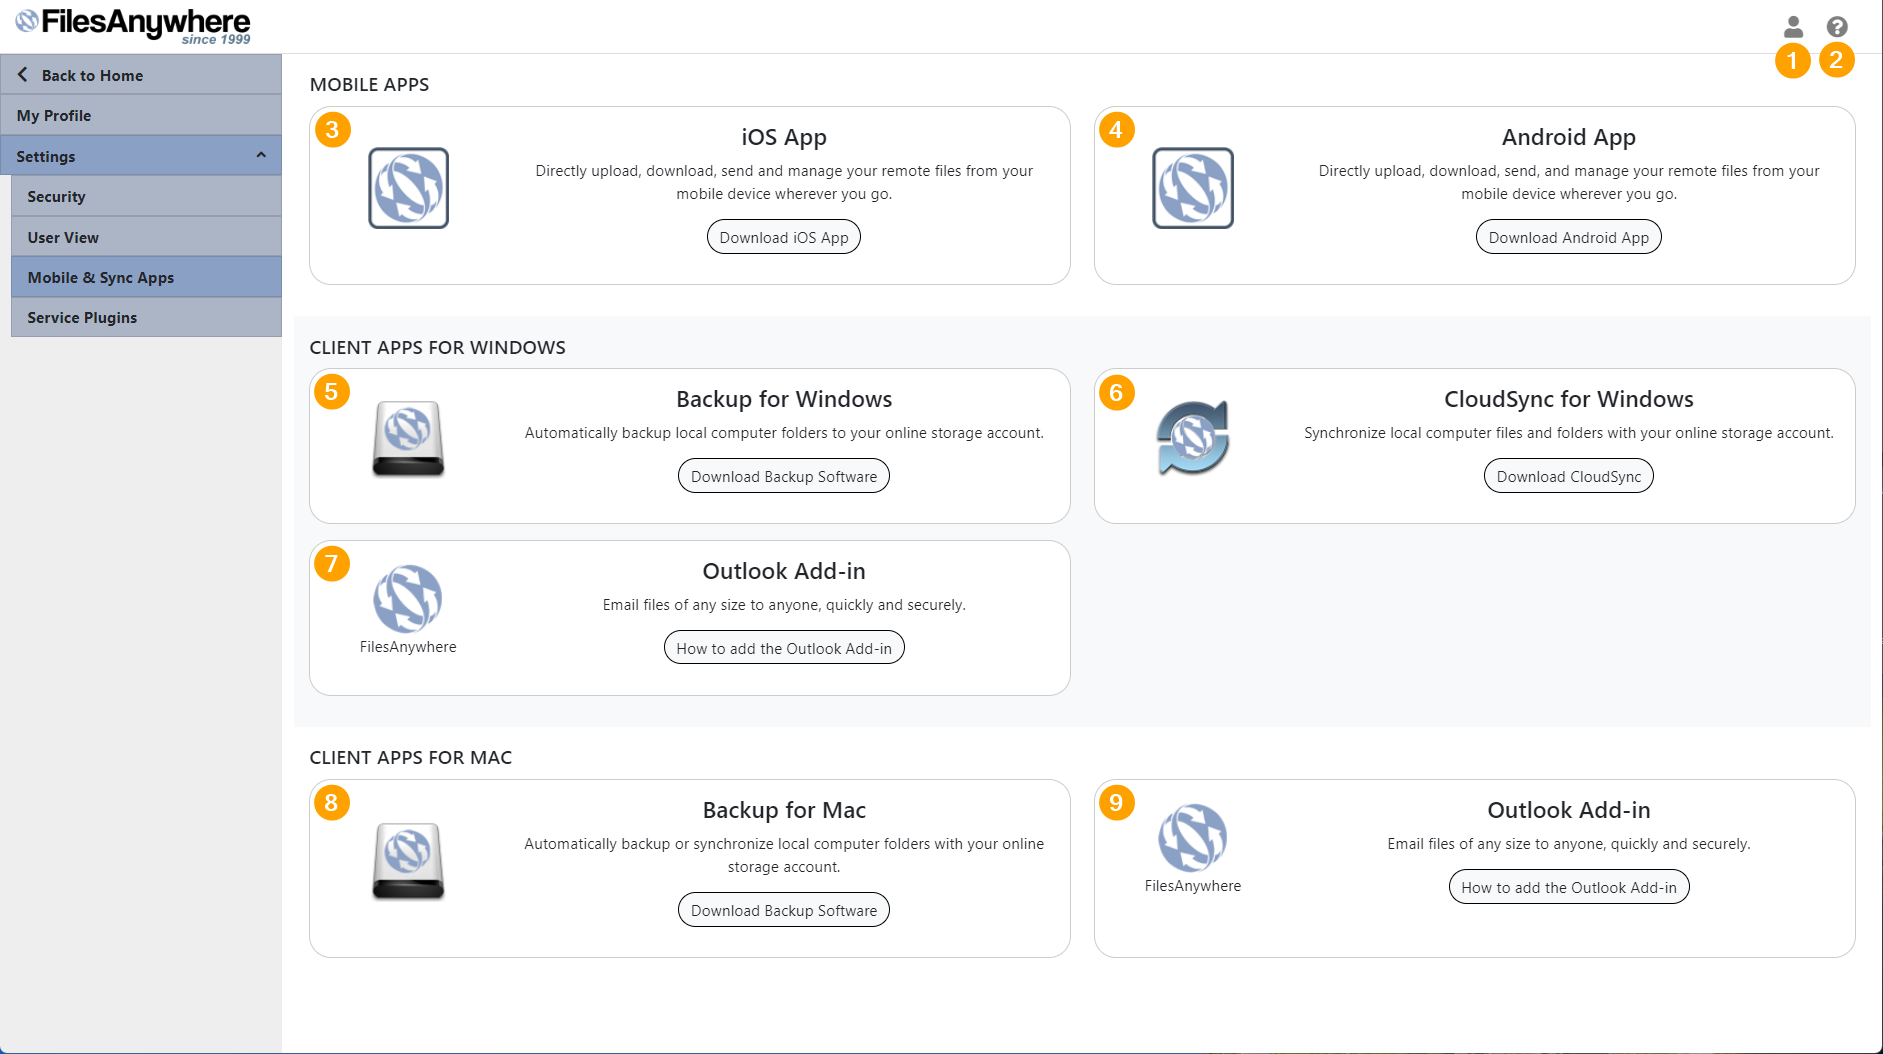Image resolution: width=1883 pixels, height=1054 pixels.
Task: Open Service Plugins settings
Action: coord(146,317)
